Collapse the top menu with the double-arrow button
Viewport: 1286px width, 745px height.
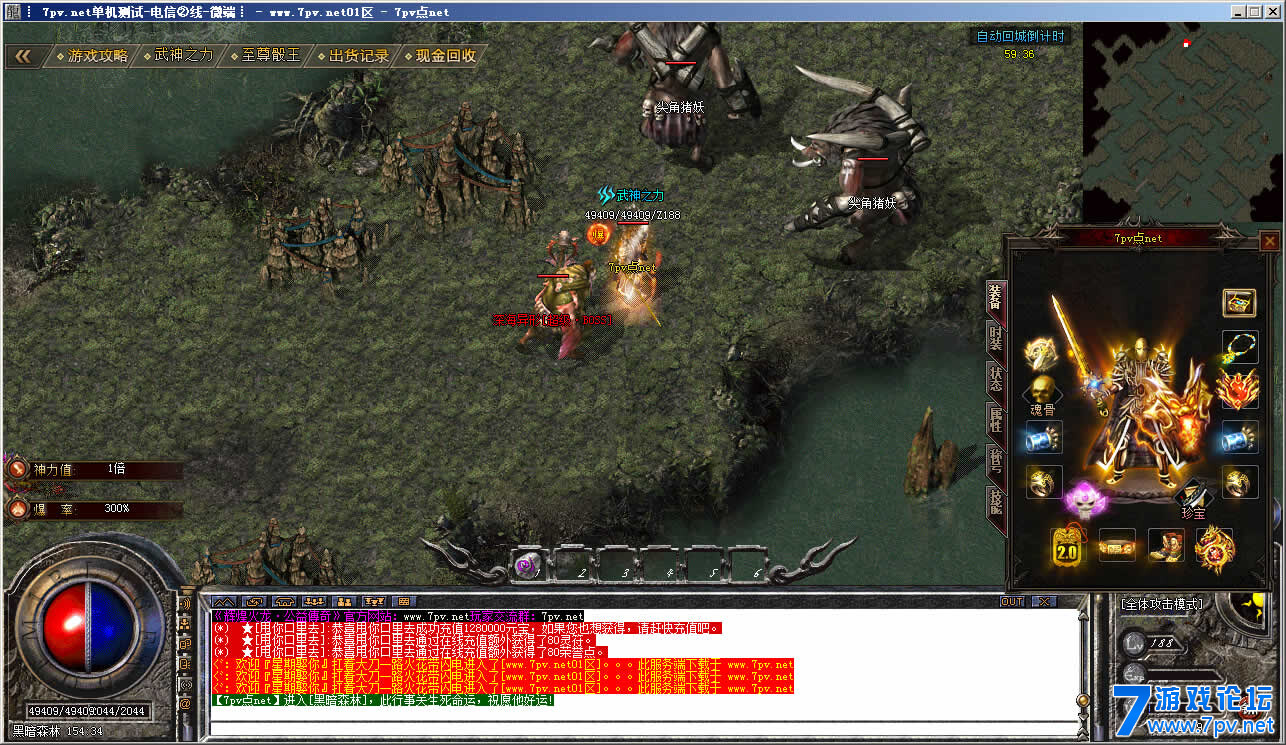click(22, 56)
